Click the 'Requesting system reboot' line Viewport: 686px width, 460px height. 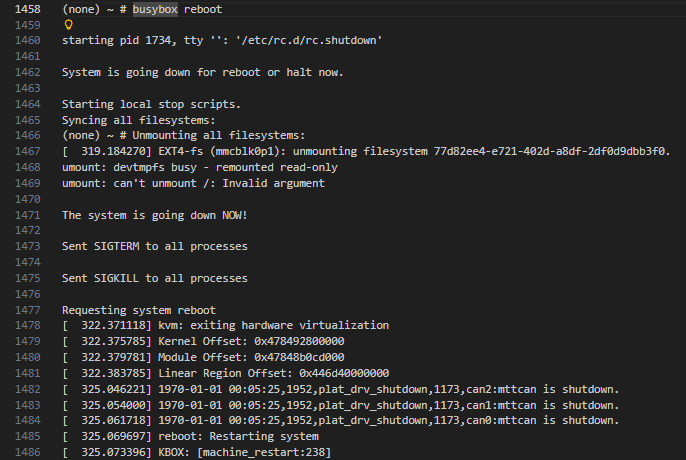coord(138,310)
